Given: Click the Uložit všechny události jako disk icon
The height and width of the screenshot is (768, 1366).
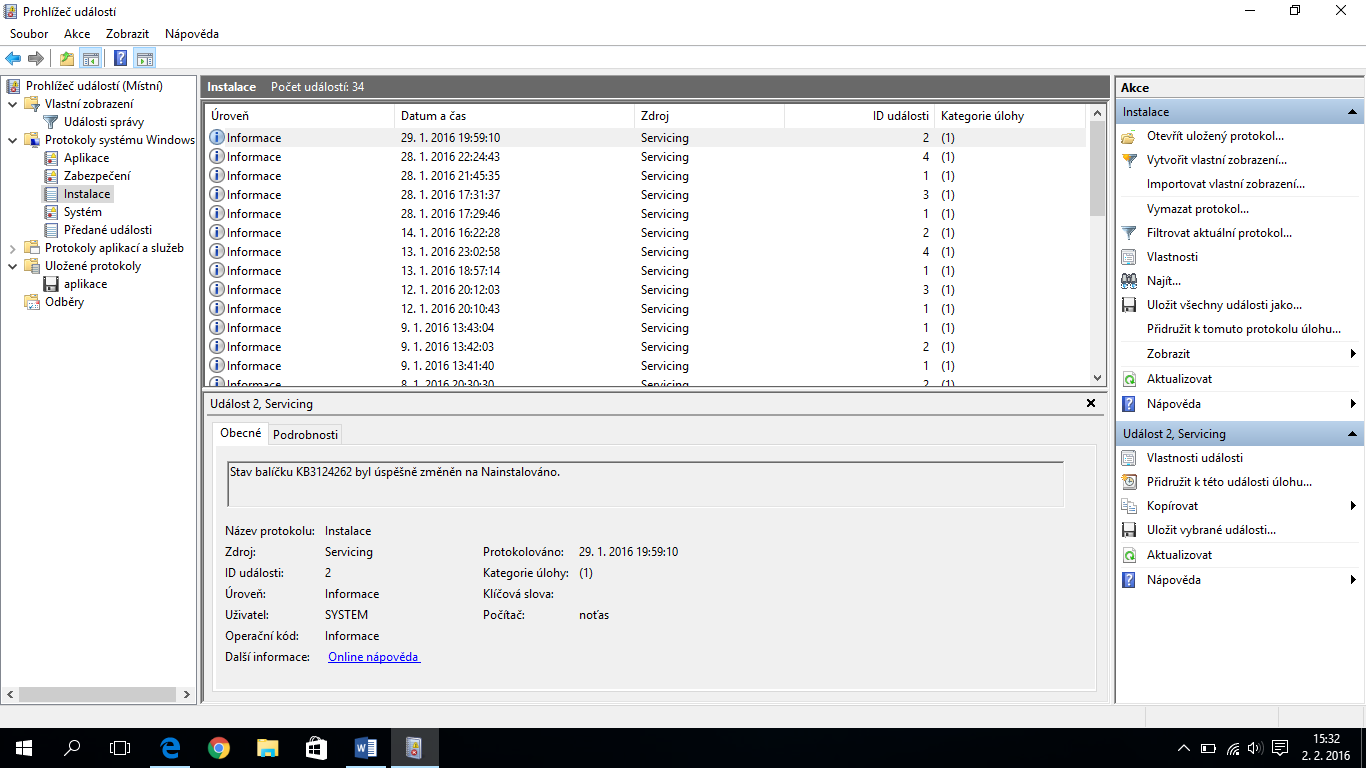Looking at the screenshot, I should pyautogui.click(x=1129, y=305).
